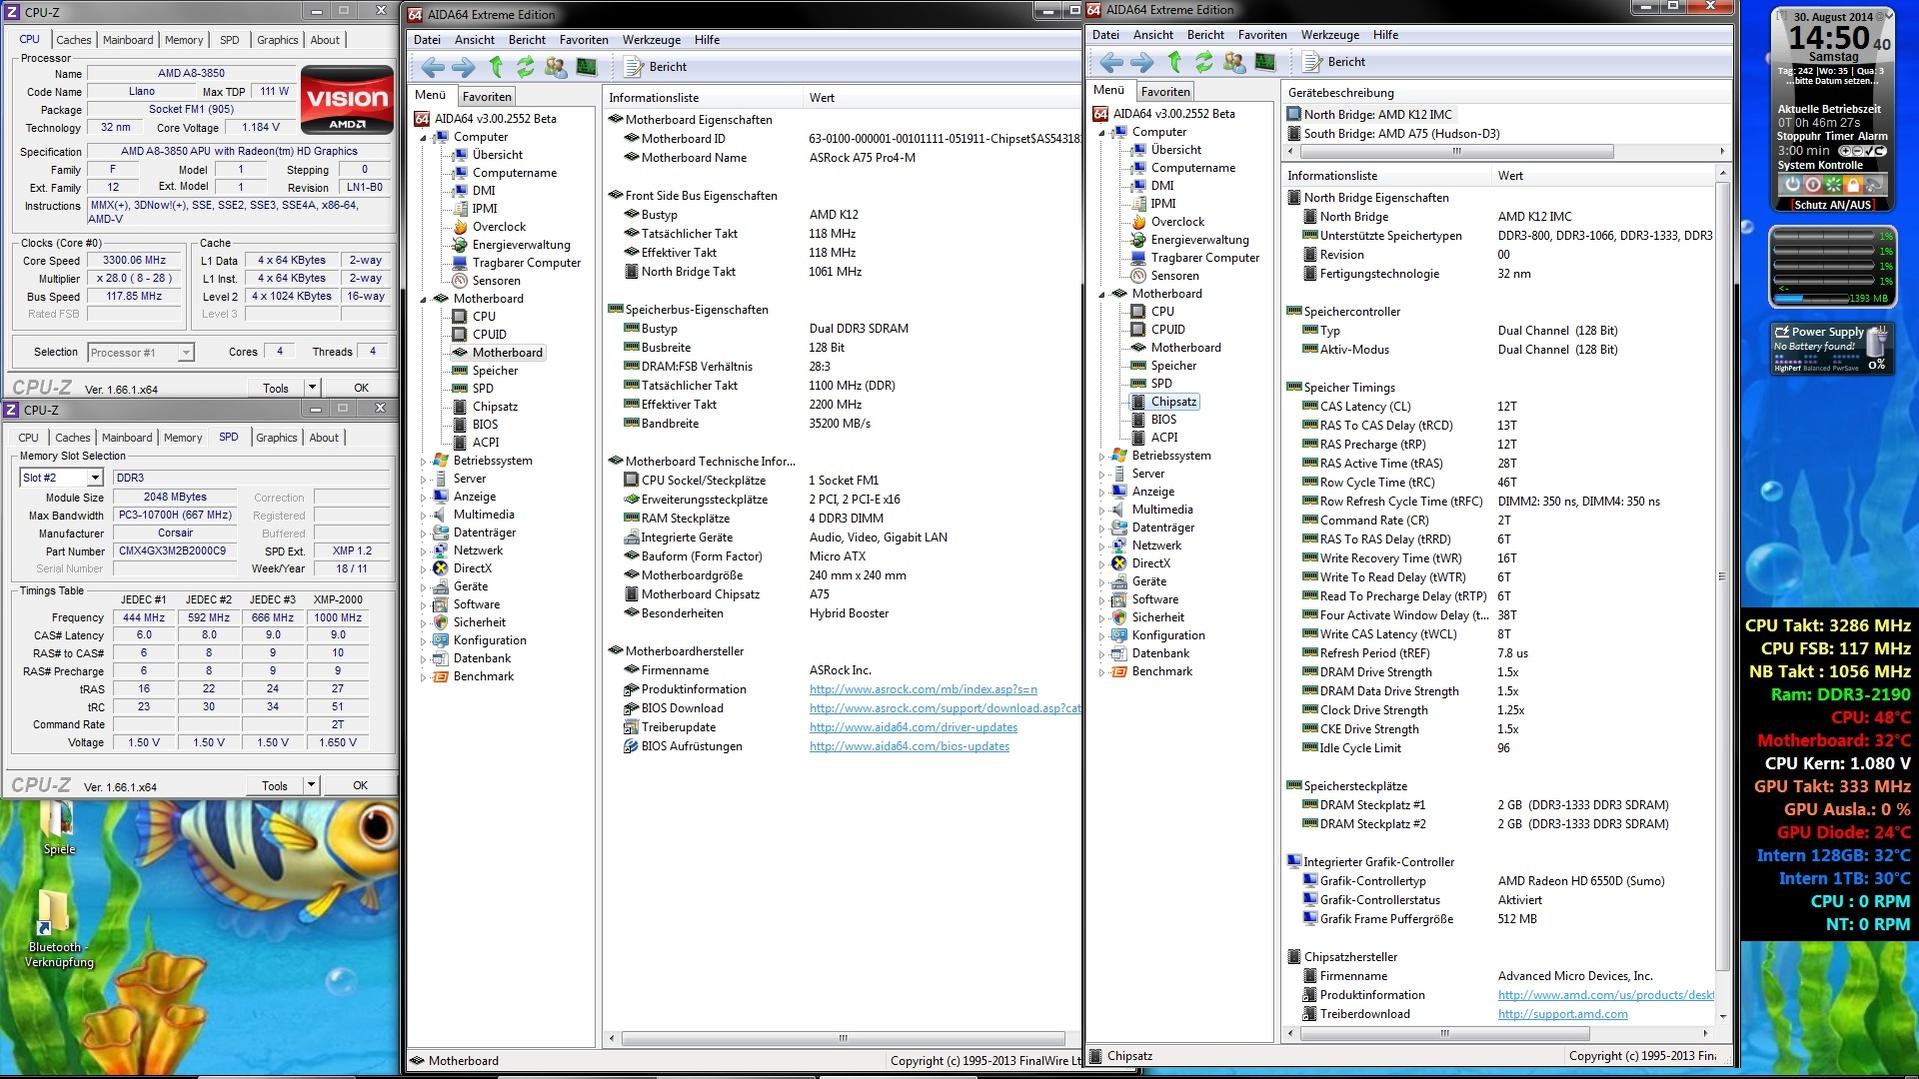This screenshot has width=1919, height=1079.
Task: Click the clock gadget time display
Action: (x=1830, y=39)
